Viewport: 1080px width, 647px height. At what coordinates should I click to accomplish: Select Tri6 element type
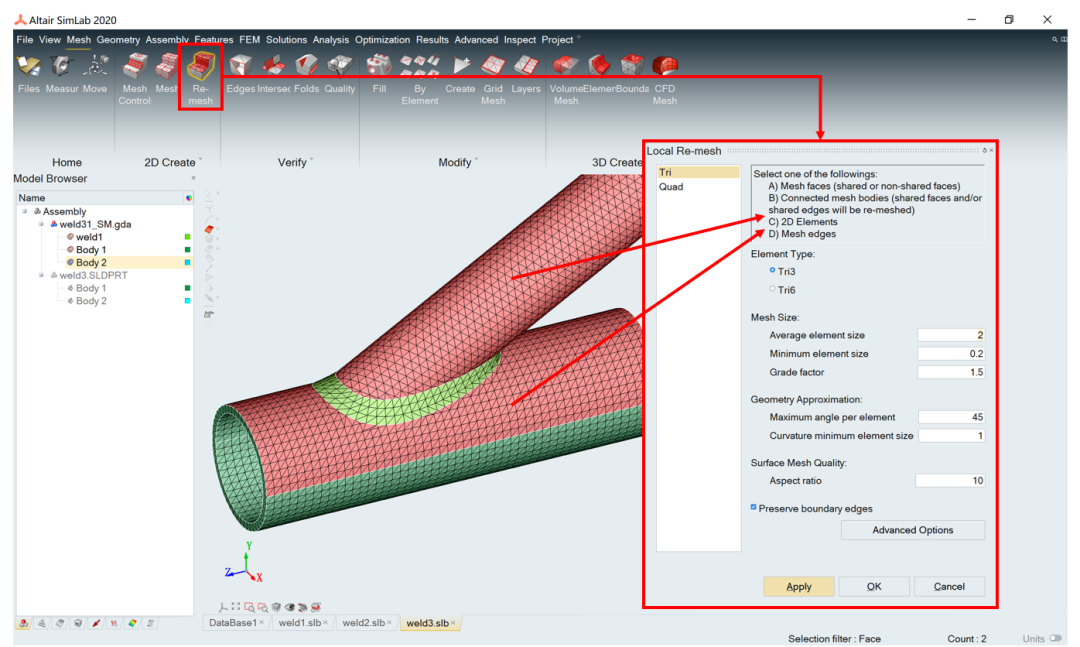pos(772,289)
